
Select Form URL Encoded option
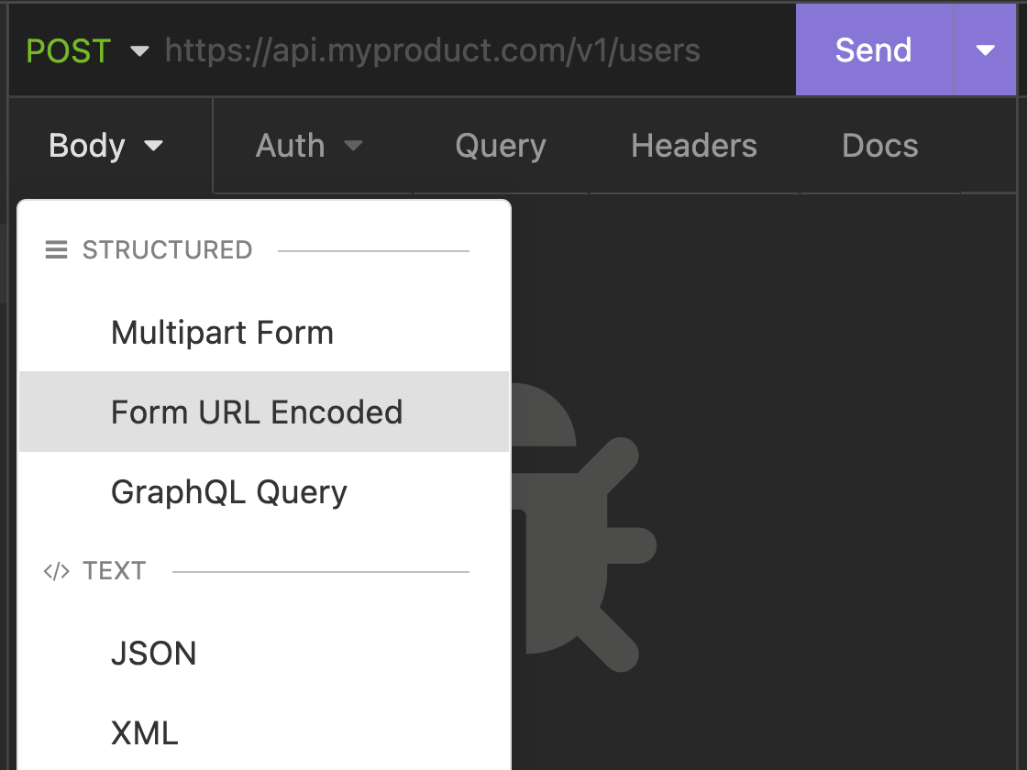(257, 412)
